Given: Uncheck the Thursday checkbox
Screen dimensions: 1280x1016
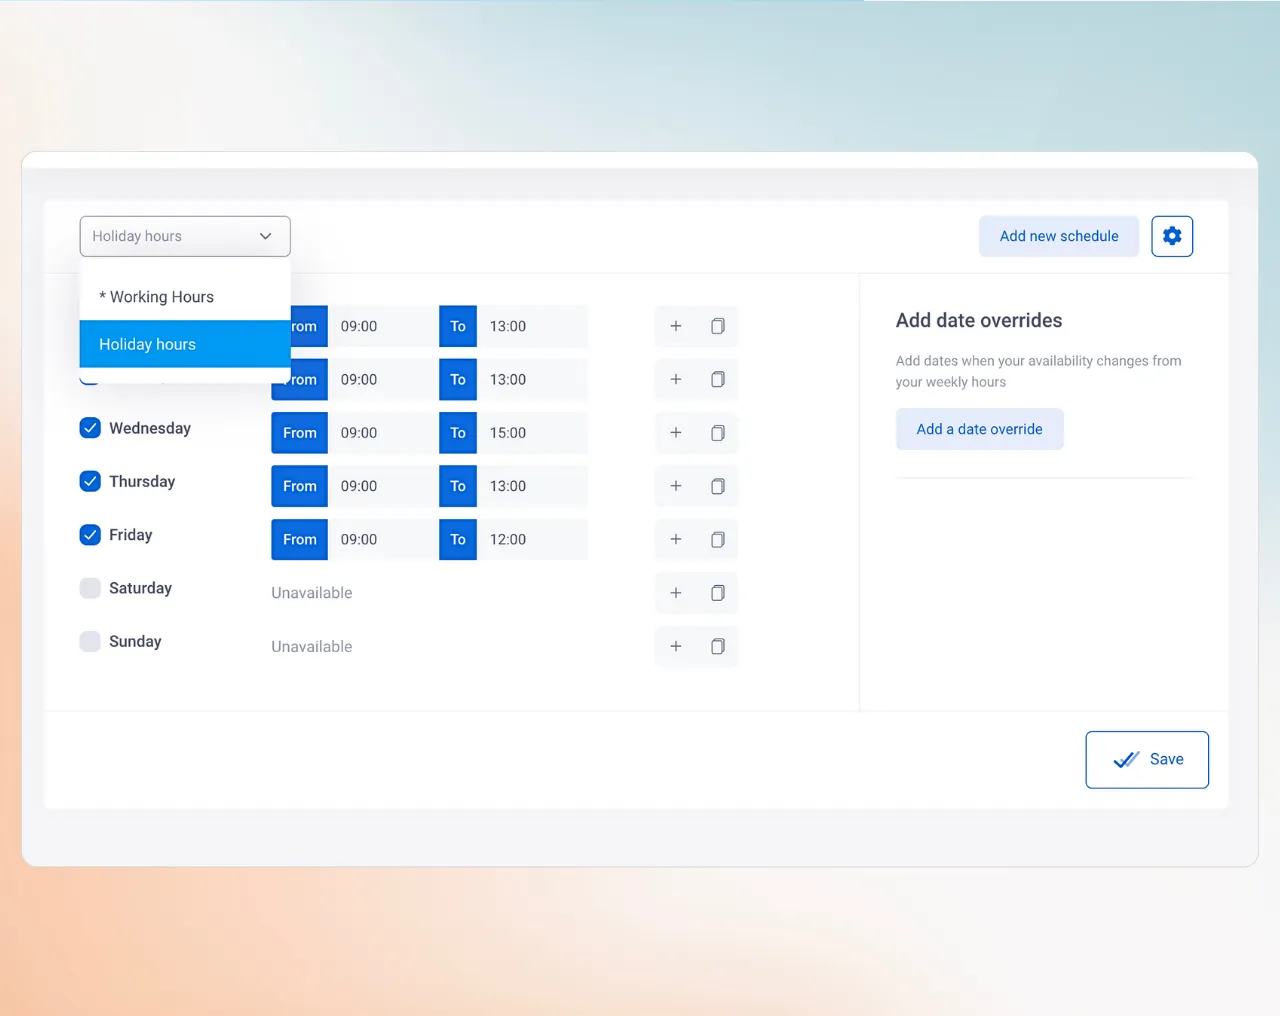Looking at the screenshot, I should point(90,481).
